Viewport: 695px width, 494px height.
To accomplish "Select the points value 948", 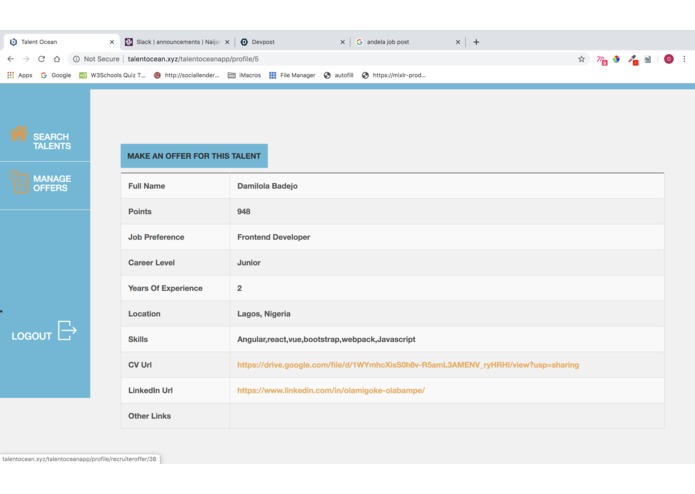I will click(x=243, y=212).
